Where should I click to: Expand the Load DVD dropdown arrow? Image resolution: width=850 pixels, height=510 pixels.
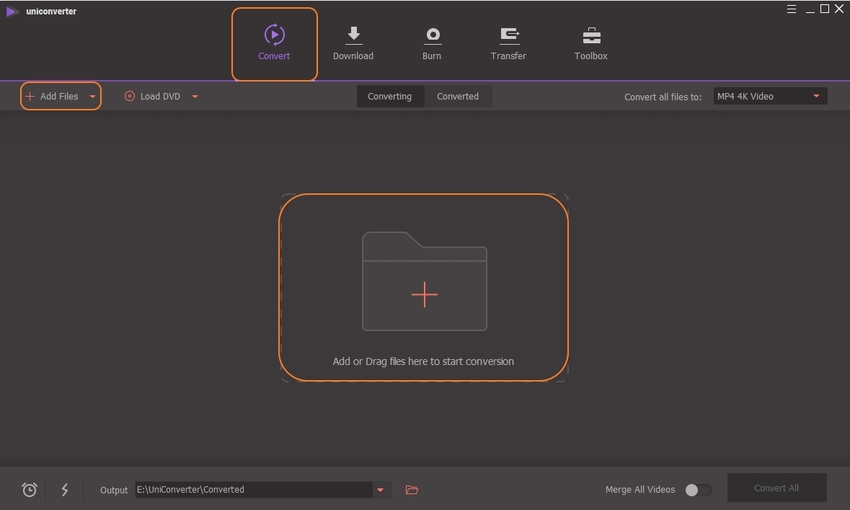point(195,97)
